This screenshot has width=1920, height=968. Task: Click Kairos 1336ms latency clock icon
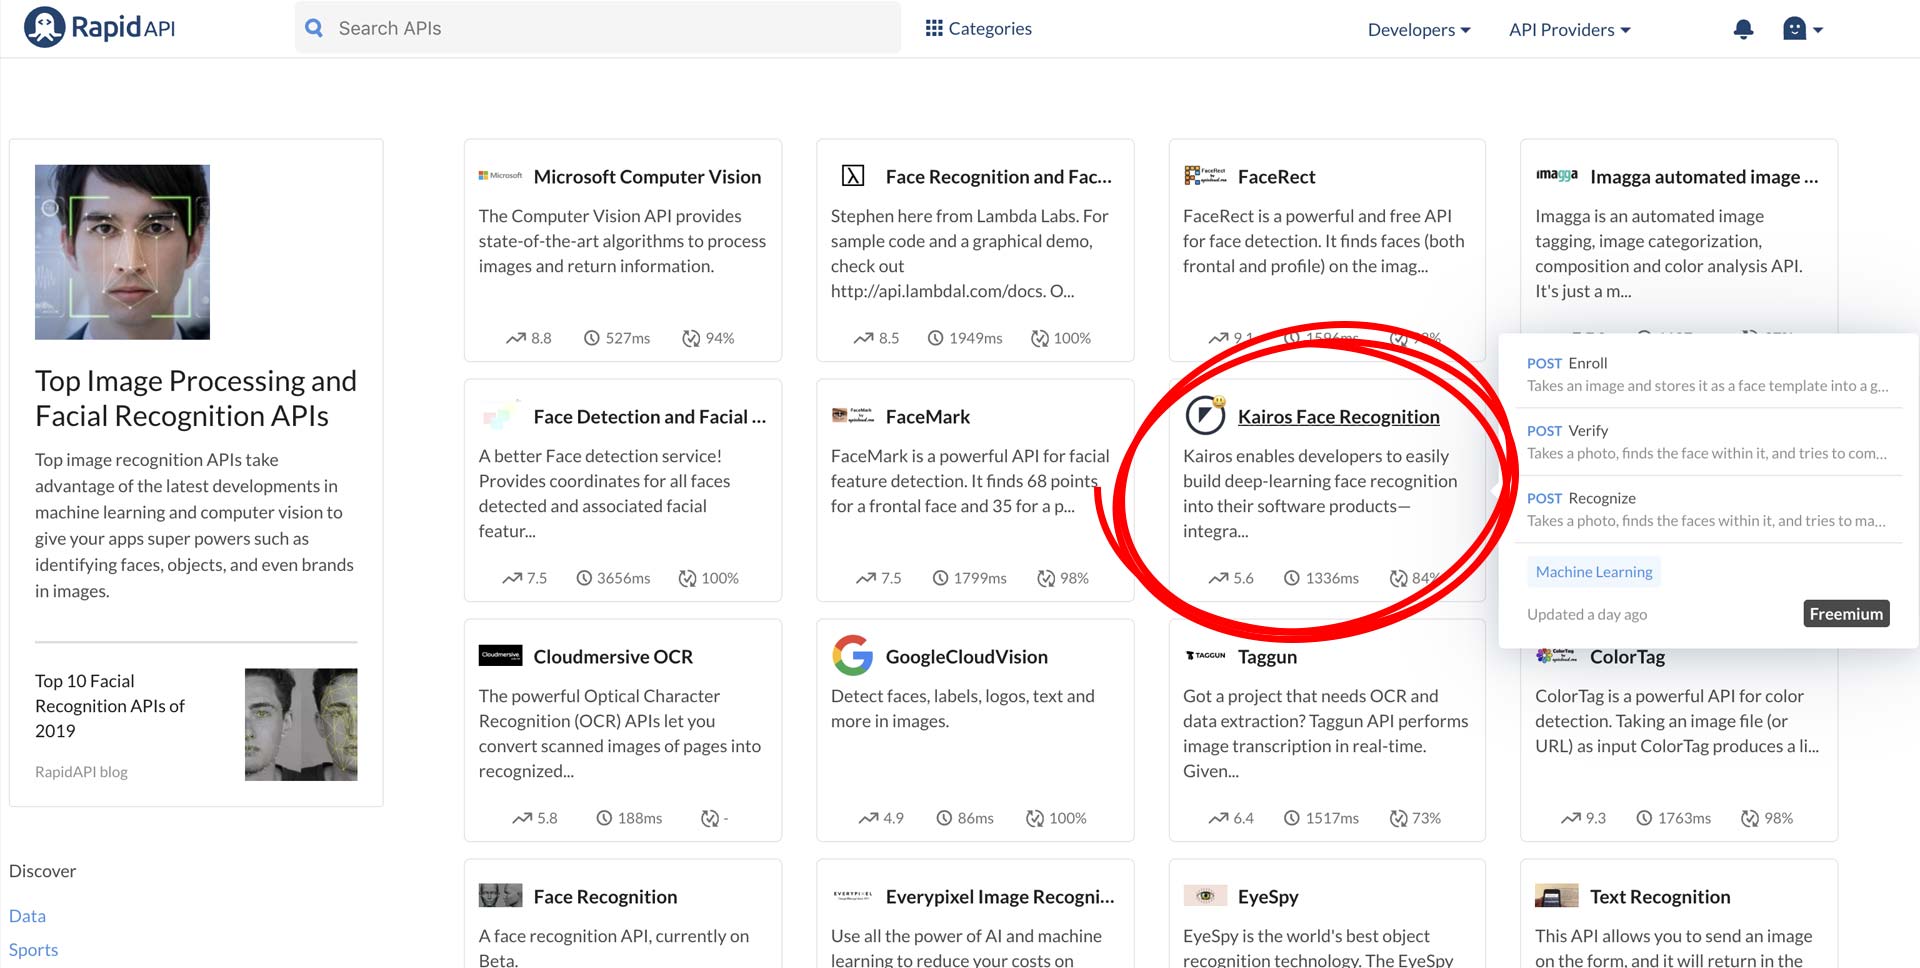[x=1292, y=578]
